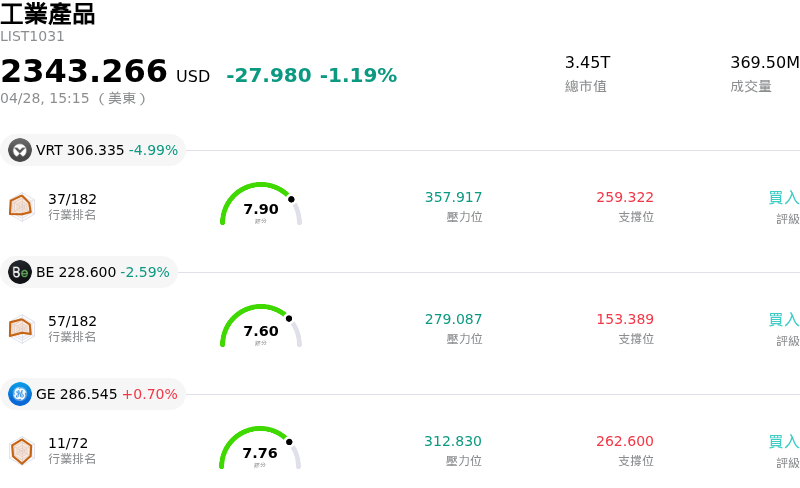Image resolution: width=800 pixels, height=488 pixels.
Task: Click the VRT 7.90 score gauge
Action: [x=260, y=206]
